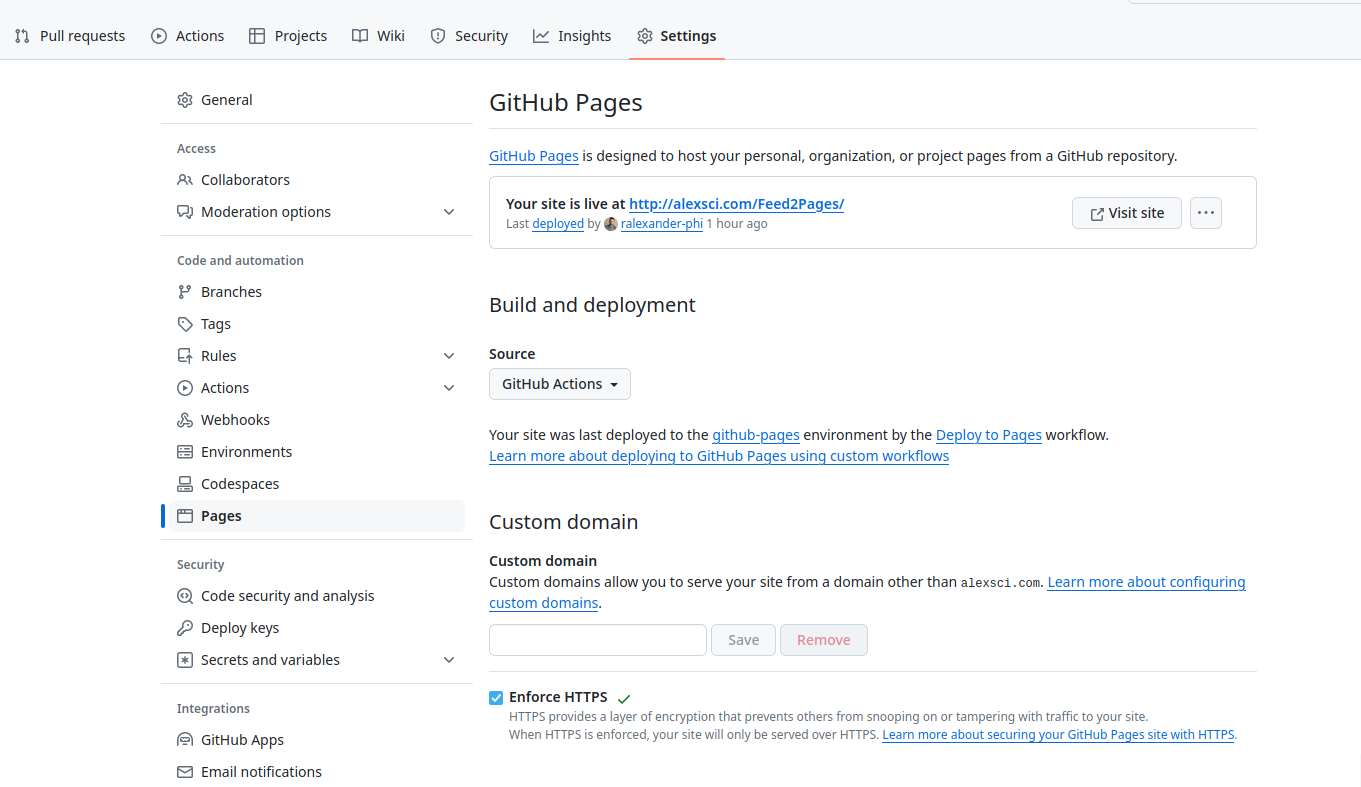Click the Remove custom domain button
The height and width of the screenshot is (787, 1361).
824,640
